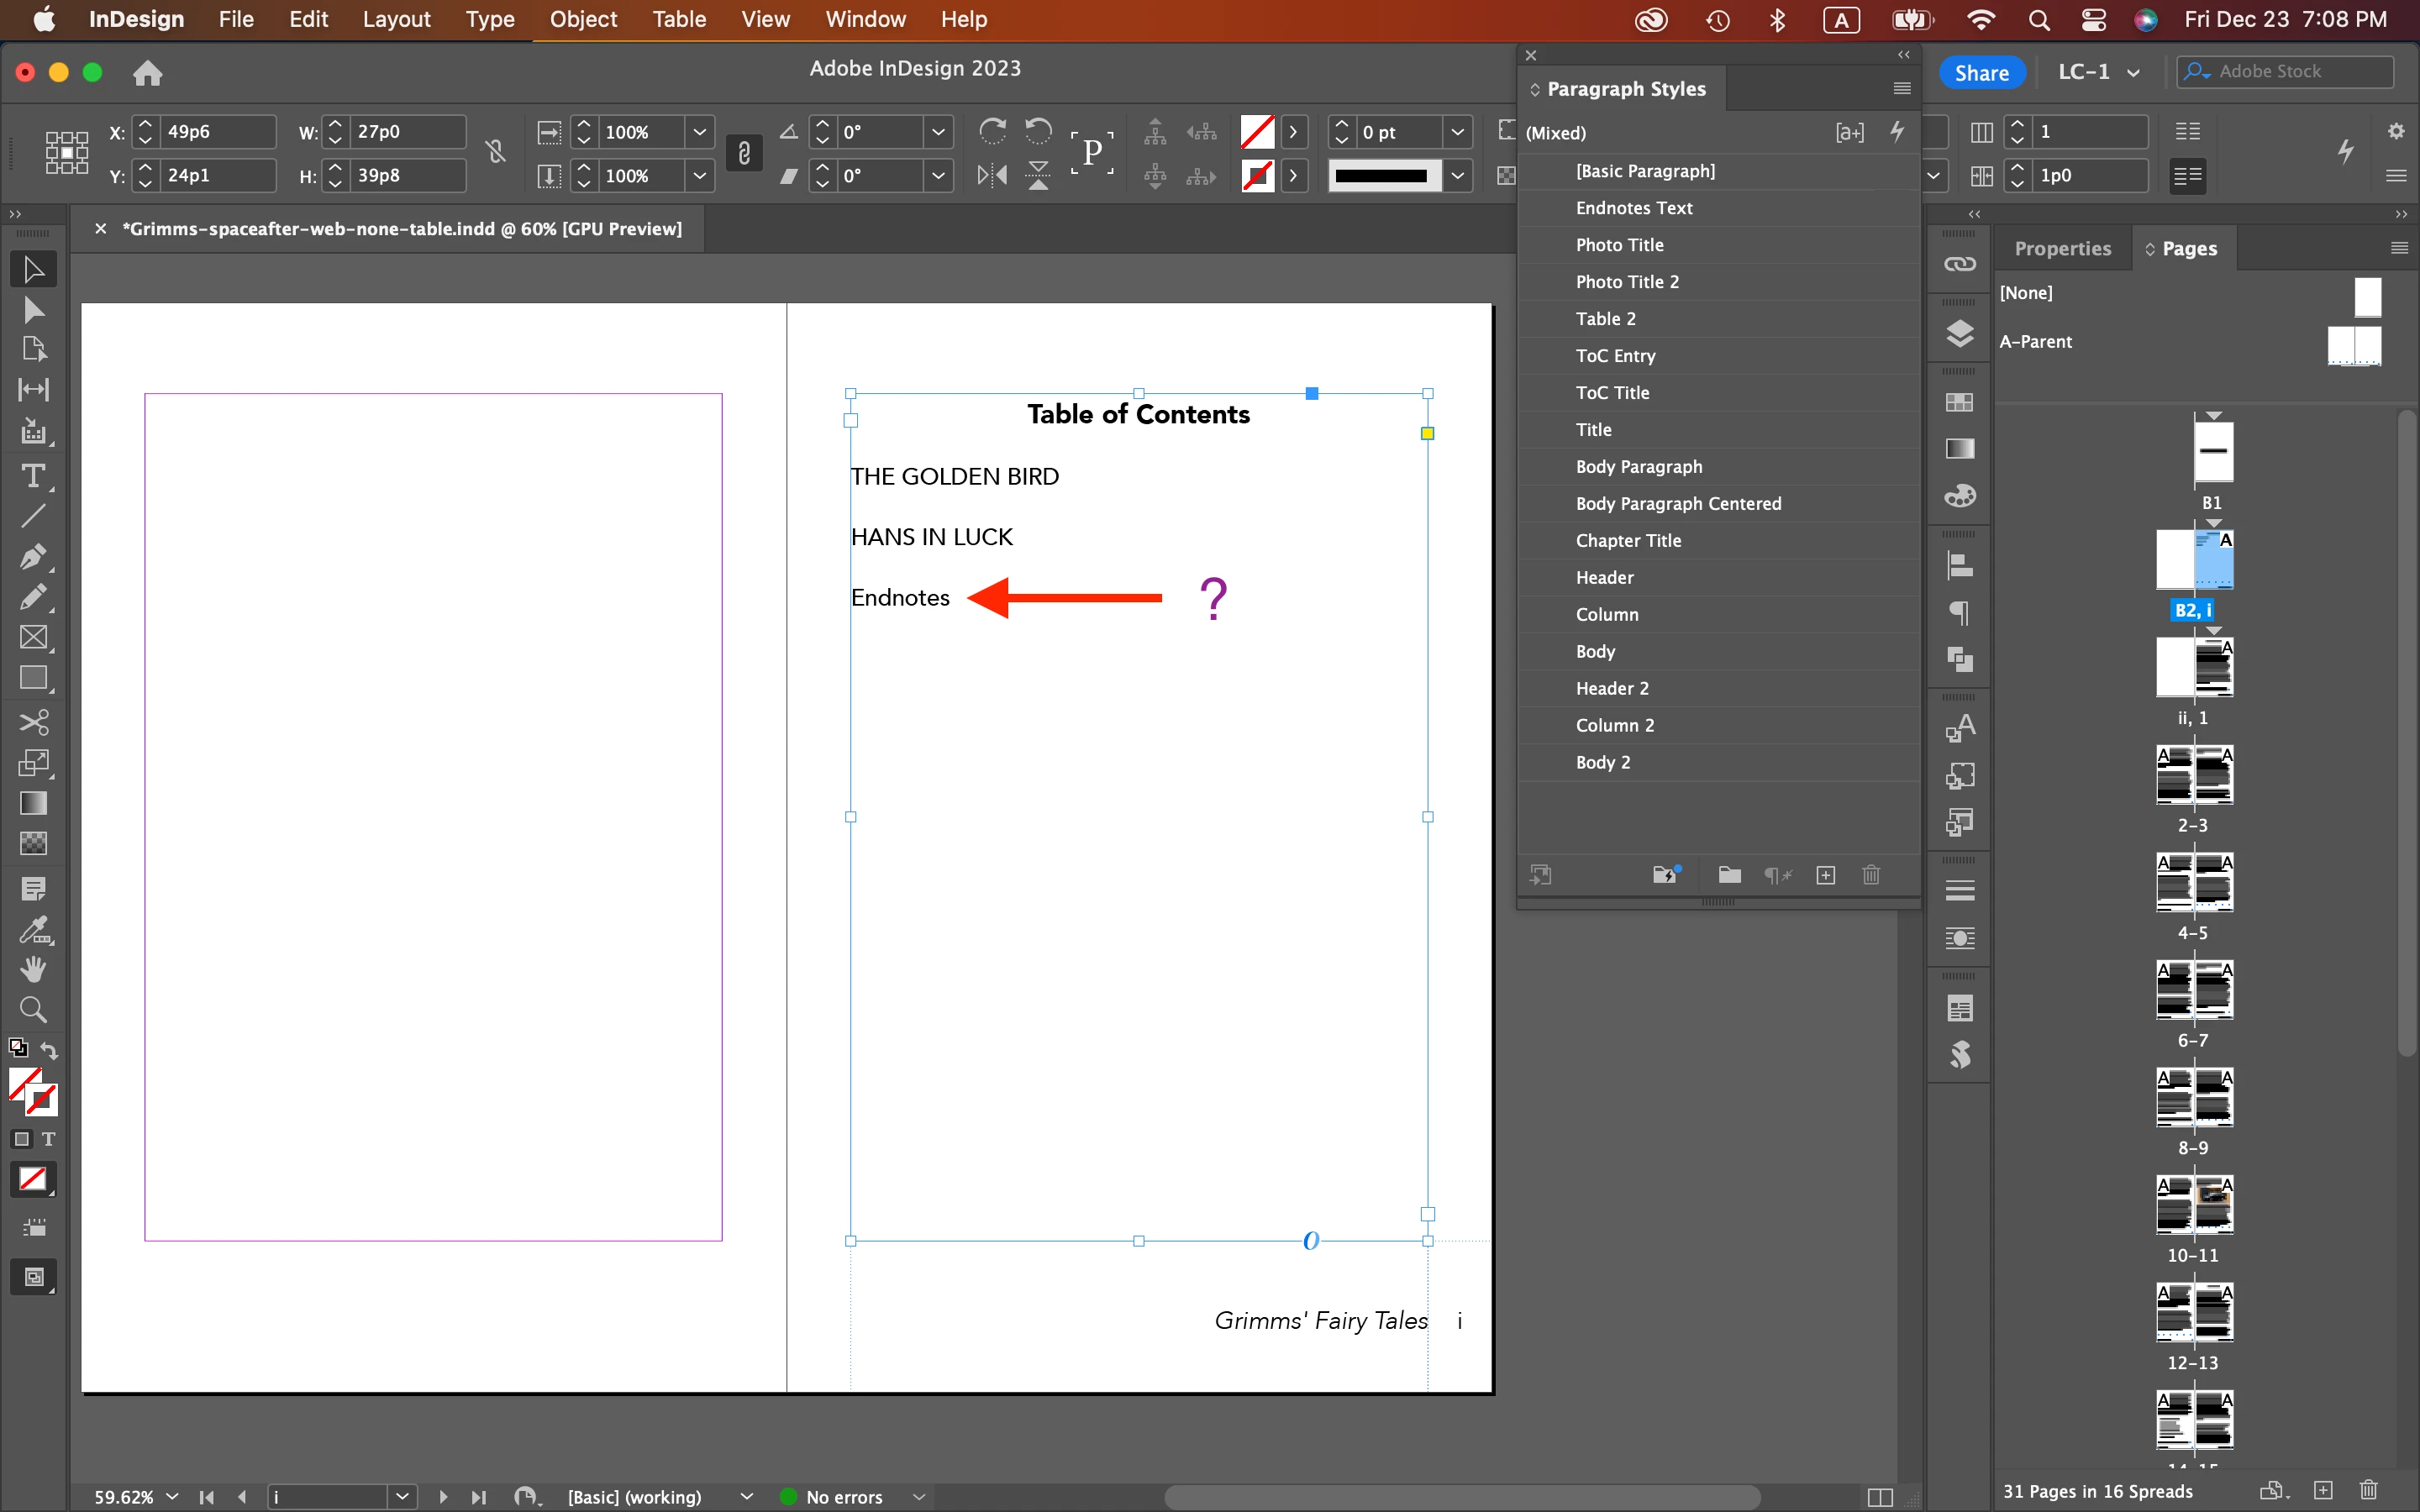Open the Links panel icon
2420x1512 pixels.
click(1959, 264)
